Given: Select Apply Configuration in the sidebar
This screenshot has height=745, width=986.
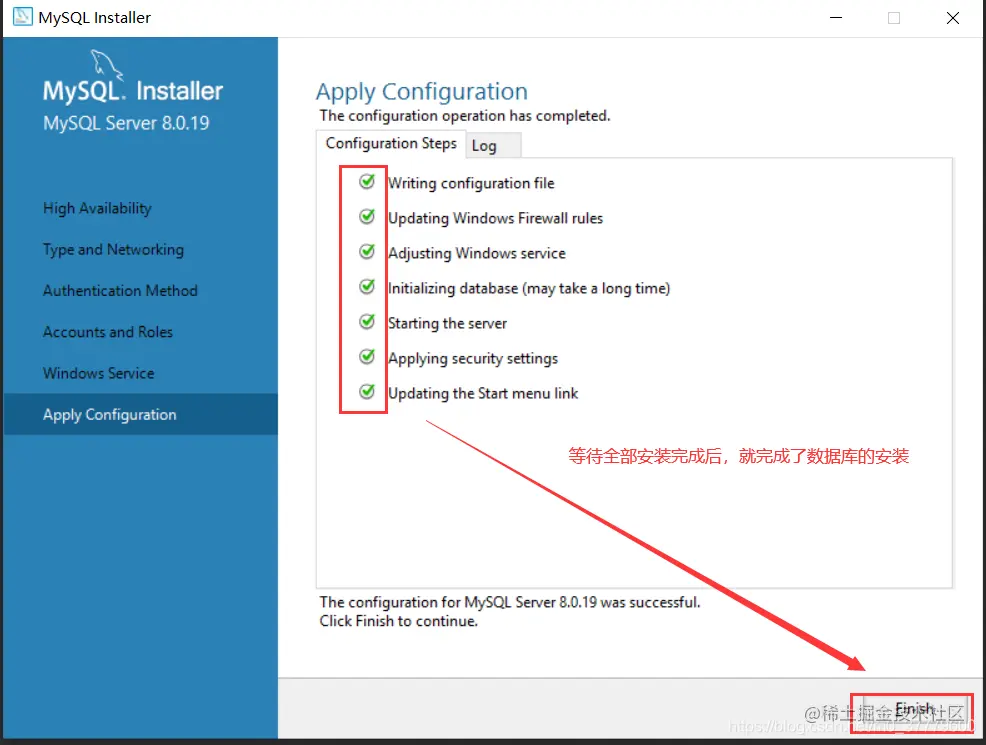Looking at the screenshot, I should click(x=140, y=414).
